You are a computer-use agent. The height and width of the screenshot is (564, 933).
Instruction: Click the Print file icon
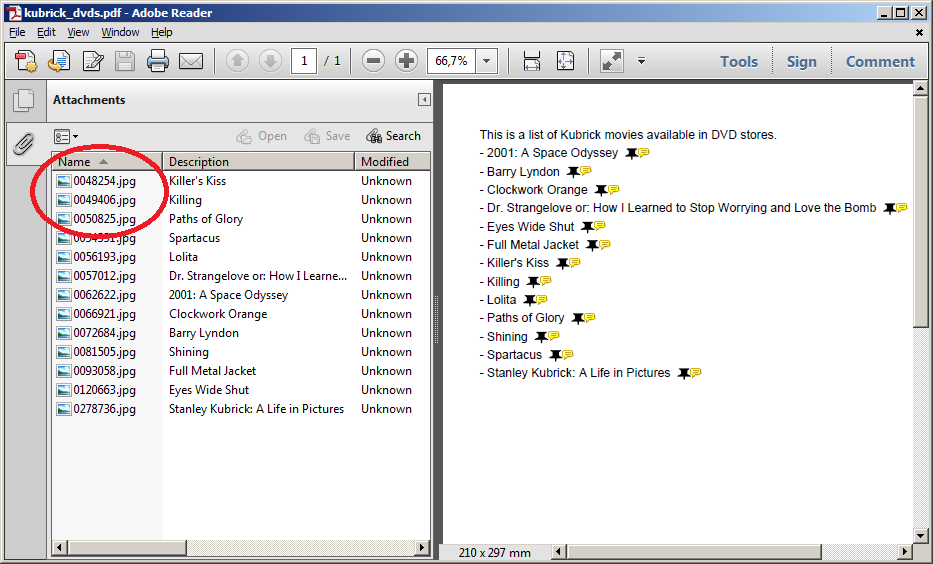point(158,62)
